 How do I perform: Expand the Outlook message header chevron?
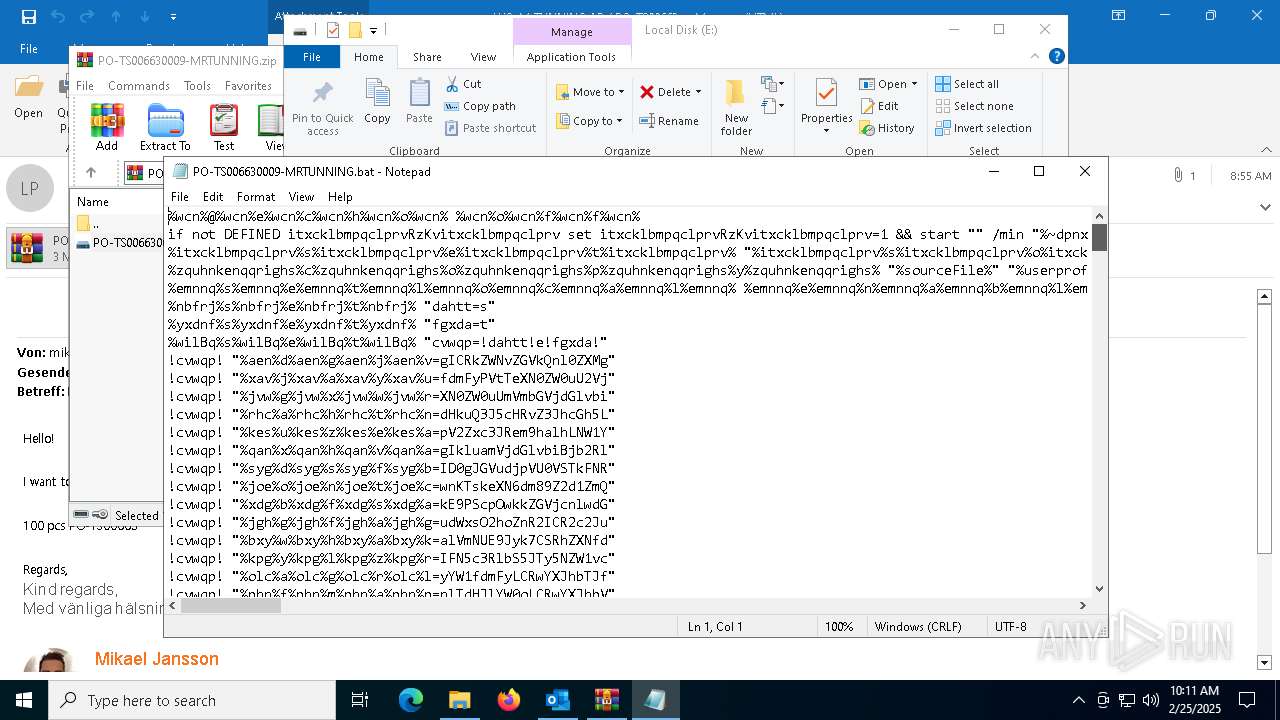1264,207
